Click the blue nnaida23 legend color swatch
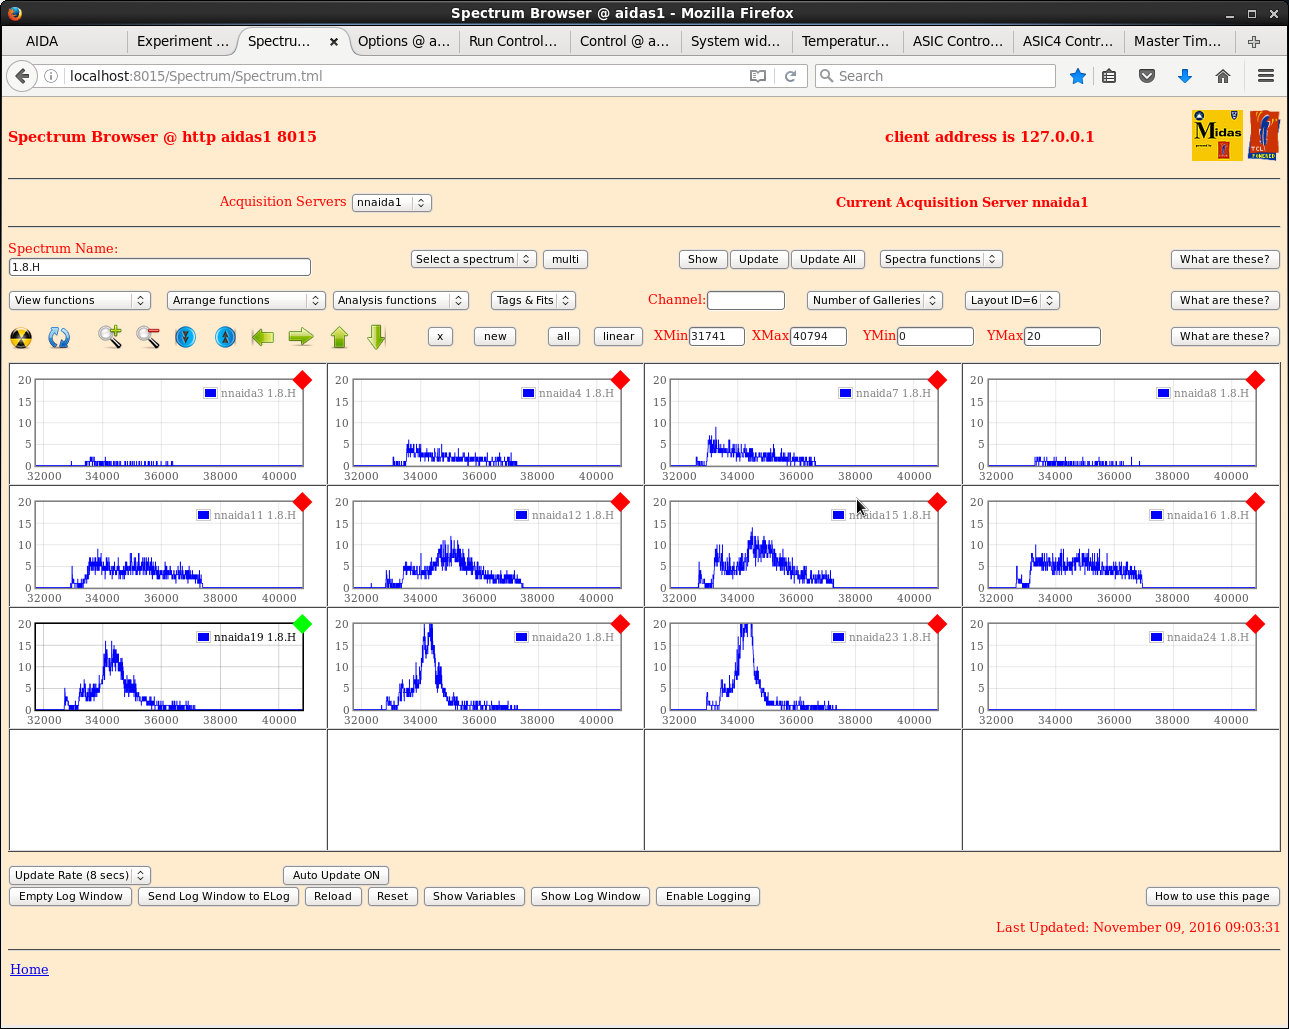The width and height of the screenshot is (1289, 1029). click(x=838, y=637)
